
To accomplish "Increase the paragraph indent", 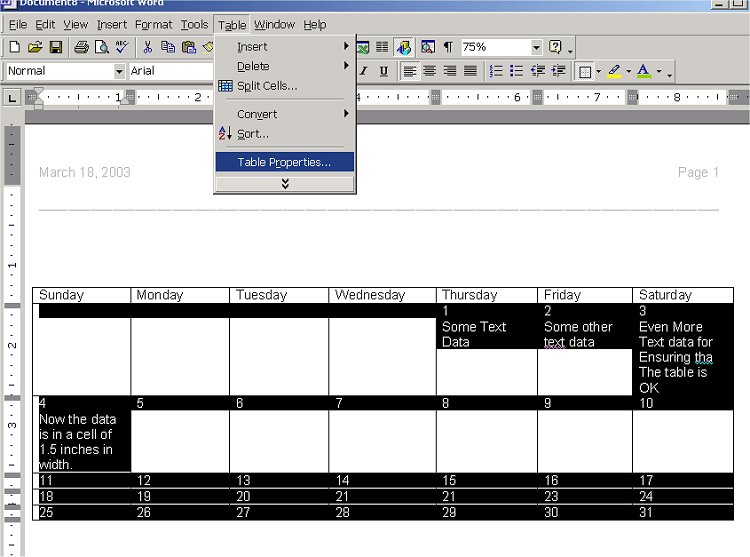I will [559, 71].
